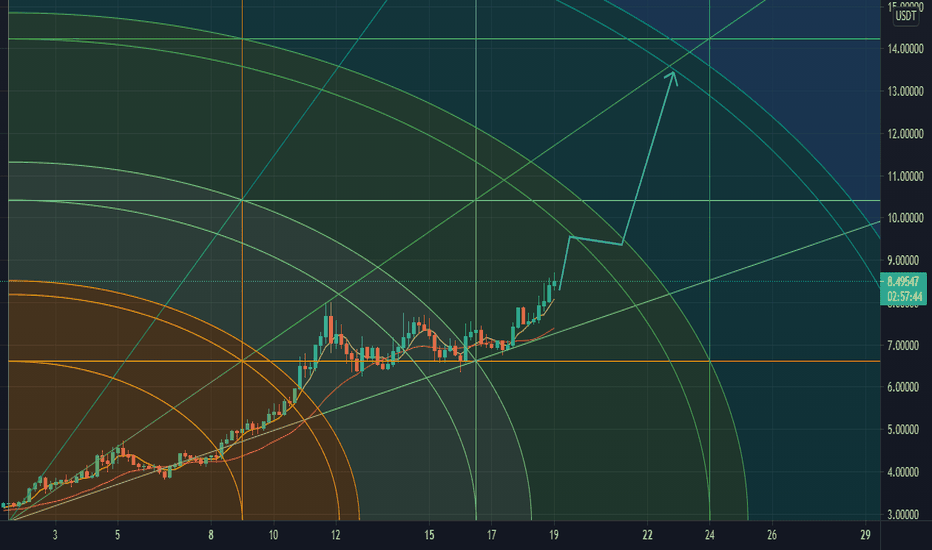Click the current price tag 8.49547
Screen dimensions: 932x550
click(903, 281)
